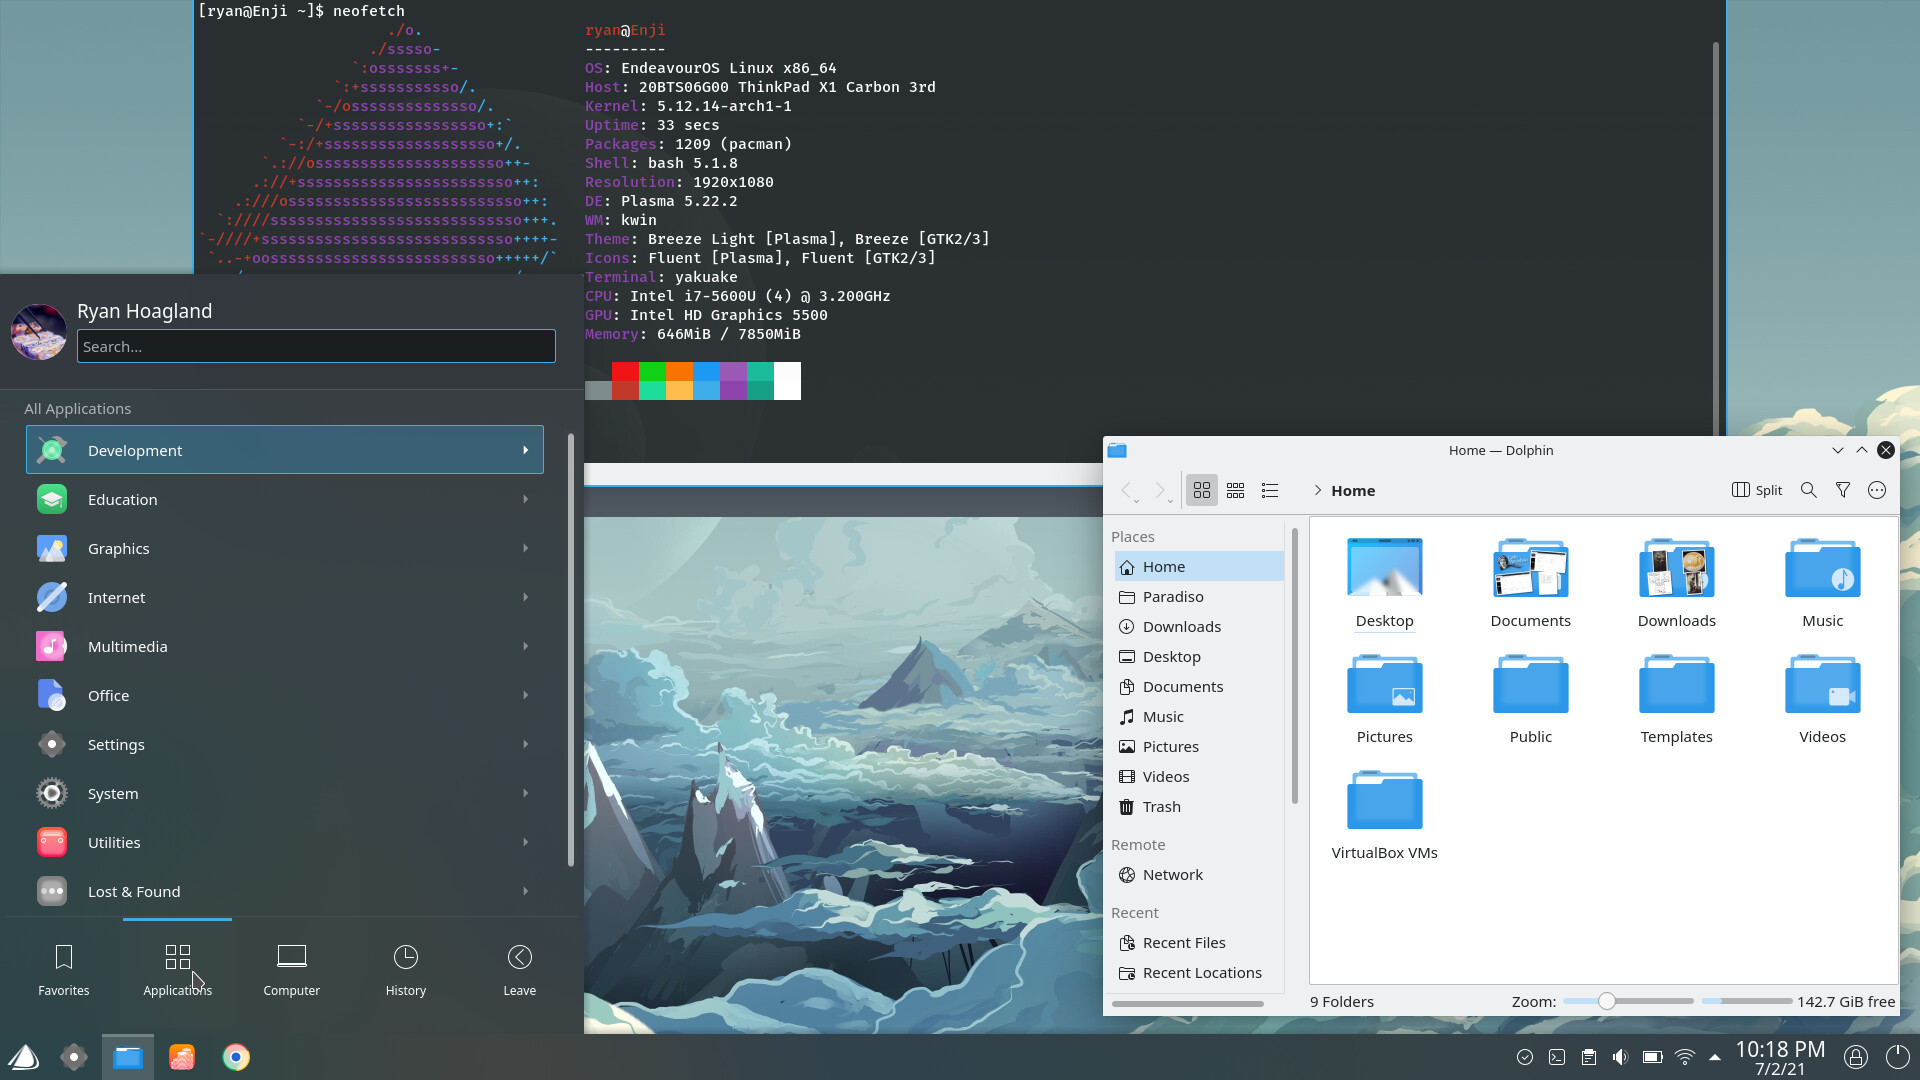Viewport: 1920px width, 1080px height.
Task: Select Recent Files in Dolphin sidebar
Action: tap(1184, 942)
